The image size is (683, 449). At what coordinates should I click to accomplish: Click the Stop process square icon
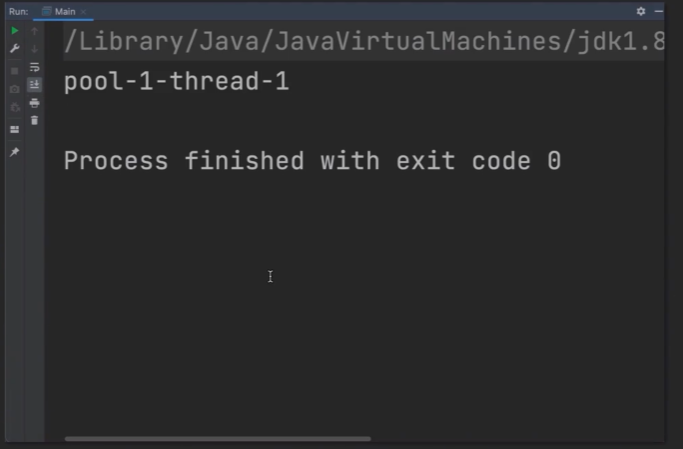pos(14,70)
